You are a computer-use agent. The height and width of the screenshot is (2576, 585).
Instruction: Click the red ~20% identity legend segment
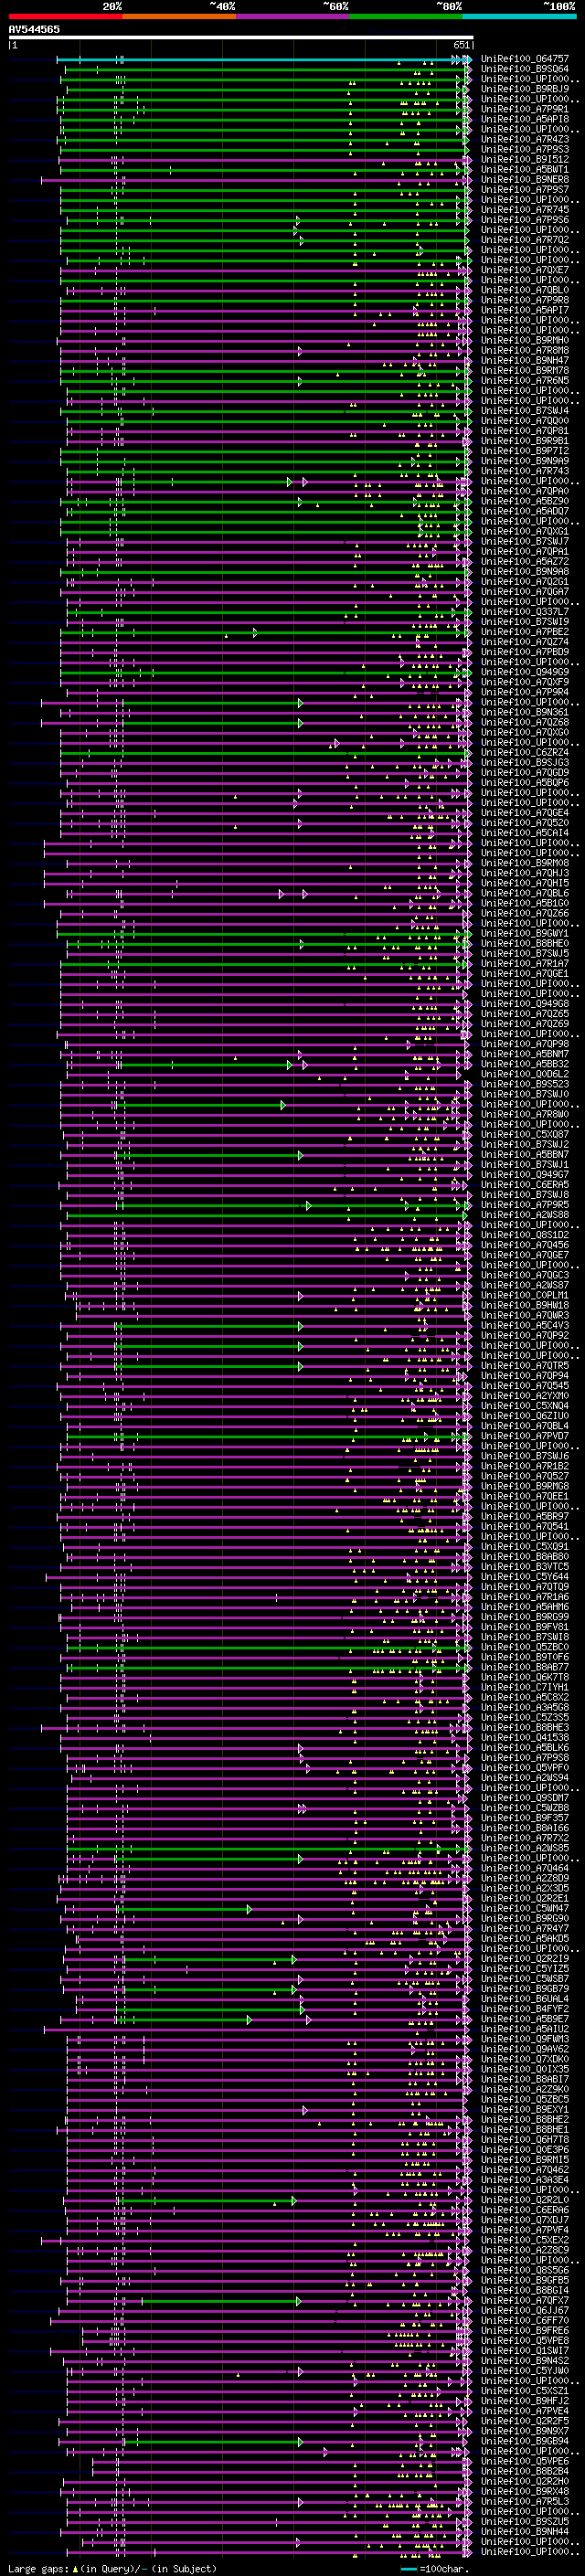tap(65, 16)
